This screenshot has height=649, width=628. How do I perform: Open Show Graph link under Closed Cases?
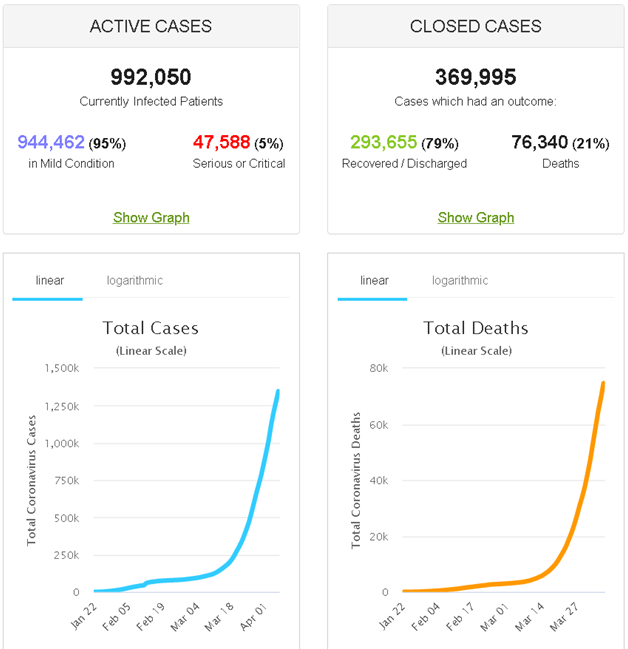point(476,217)
